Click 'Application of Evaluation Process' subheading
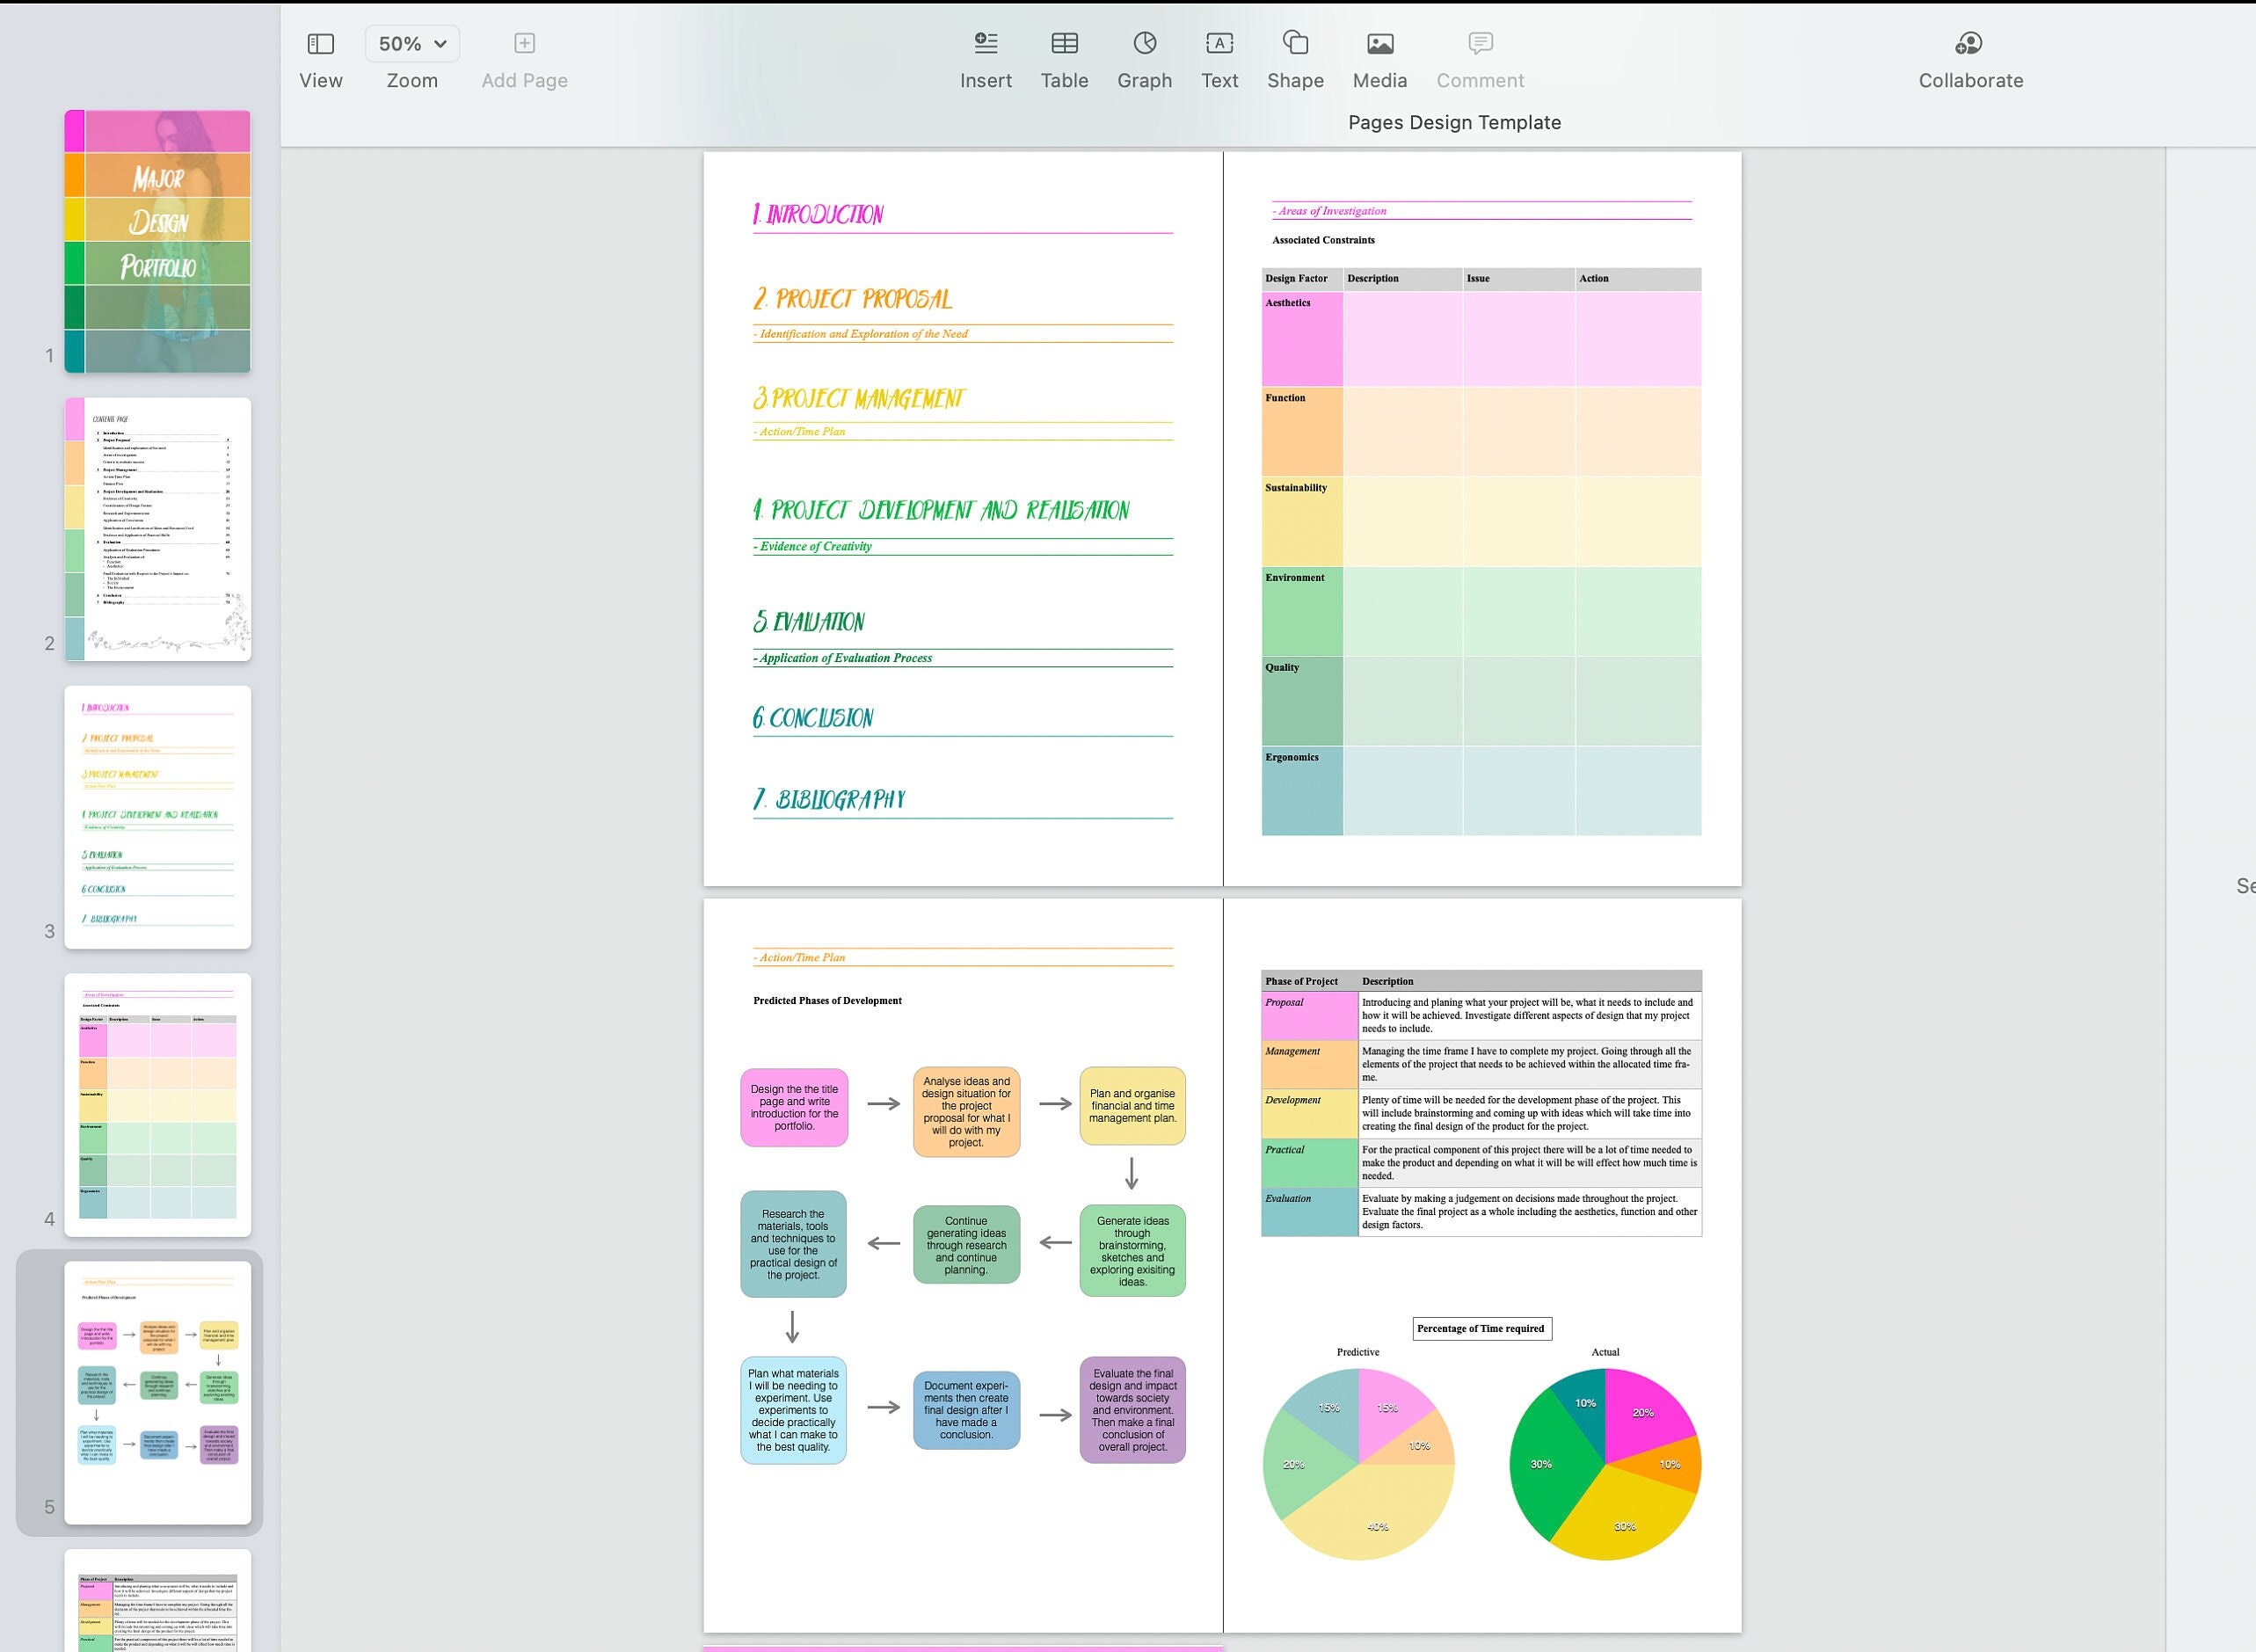The width and height of the screenshot is (2256, 1652). pyautogui.click(x=844, y=658)
